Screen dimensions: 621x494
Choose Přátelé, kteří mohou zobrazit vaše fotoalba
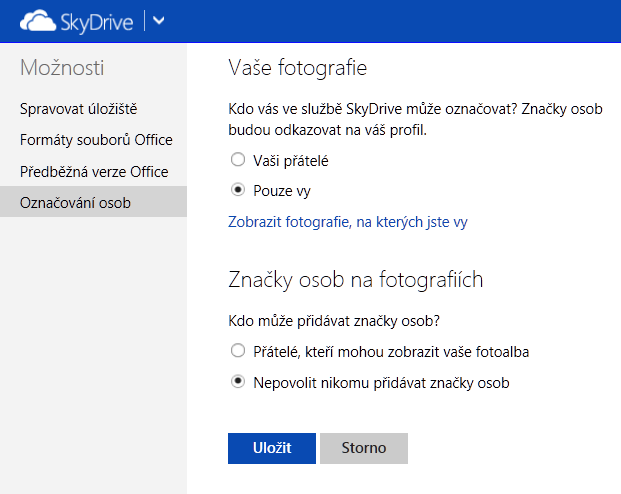(x=238, y=351)
